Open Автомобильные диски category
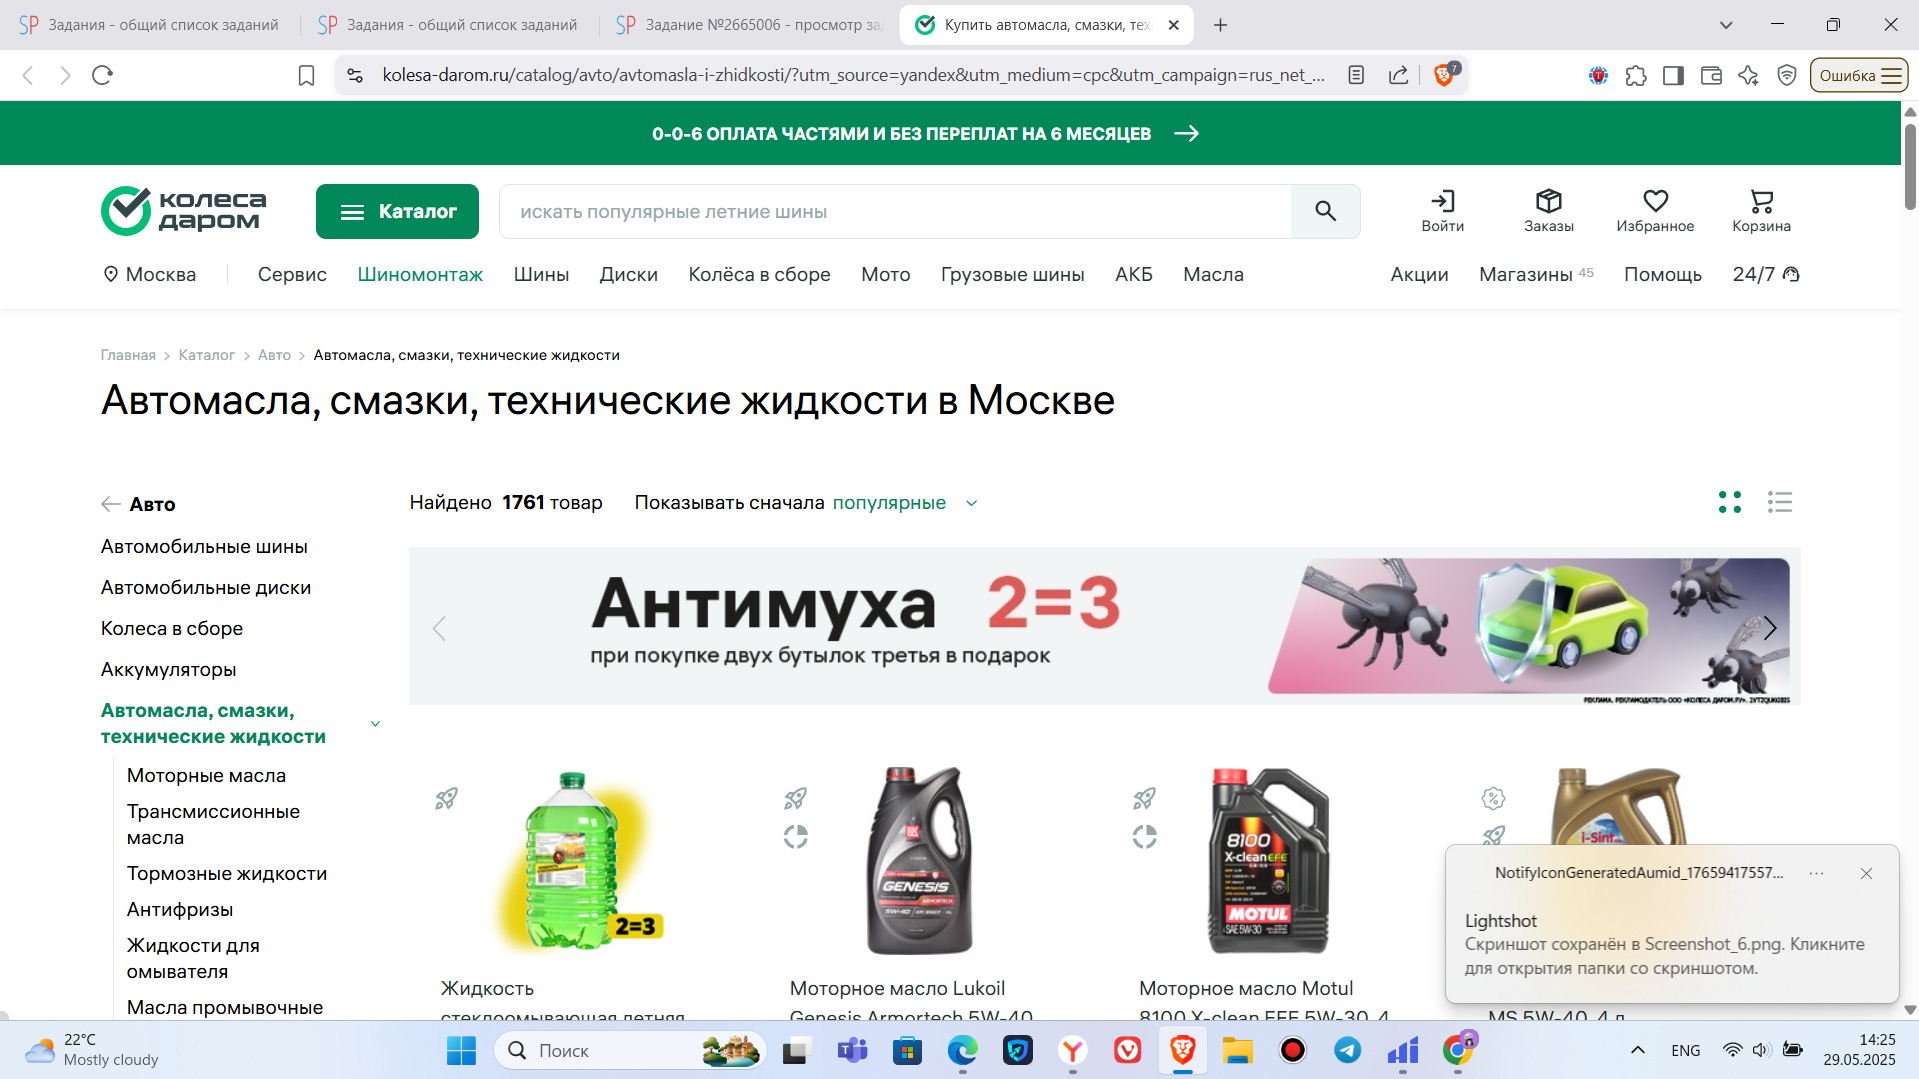This screenshot has width=1919, height=1079. (206, 587)
